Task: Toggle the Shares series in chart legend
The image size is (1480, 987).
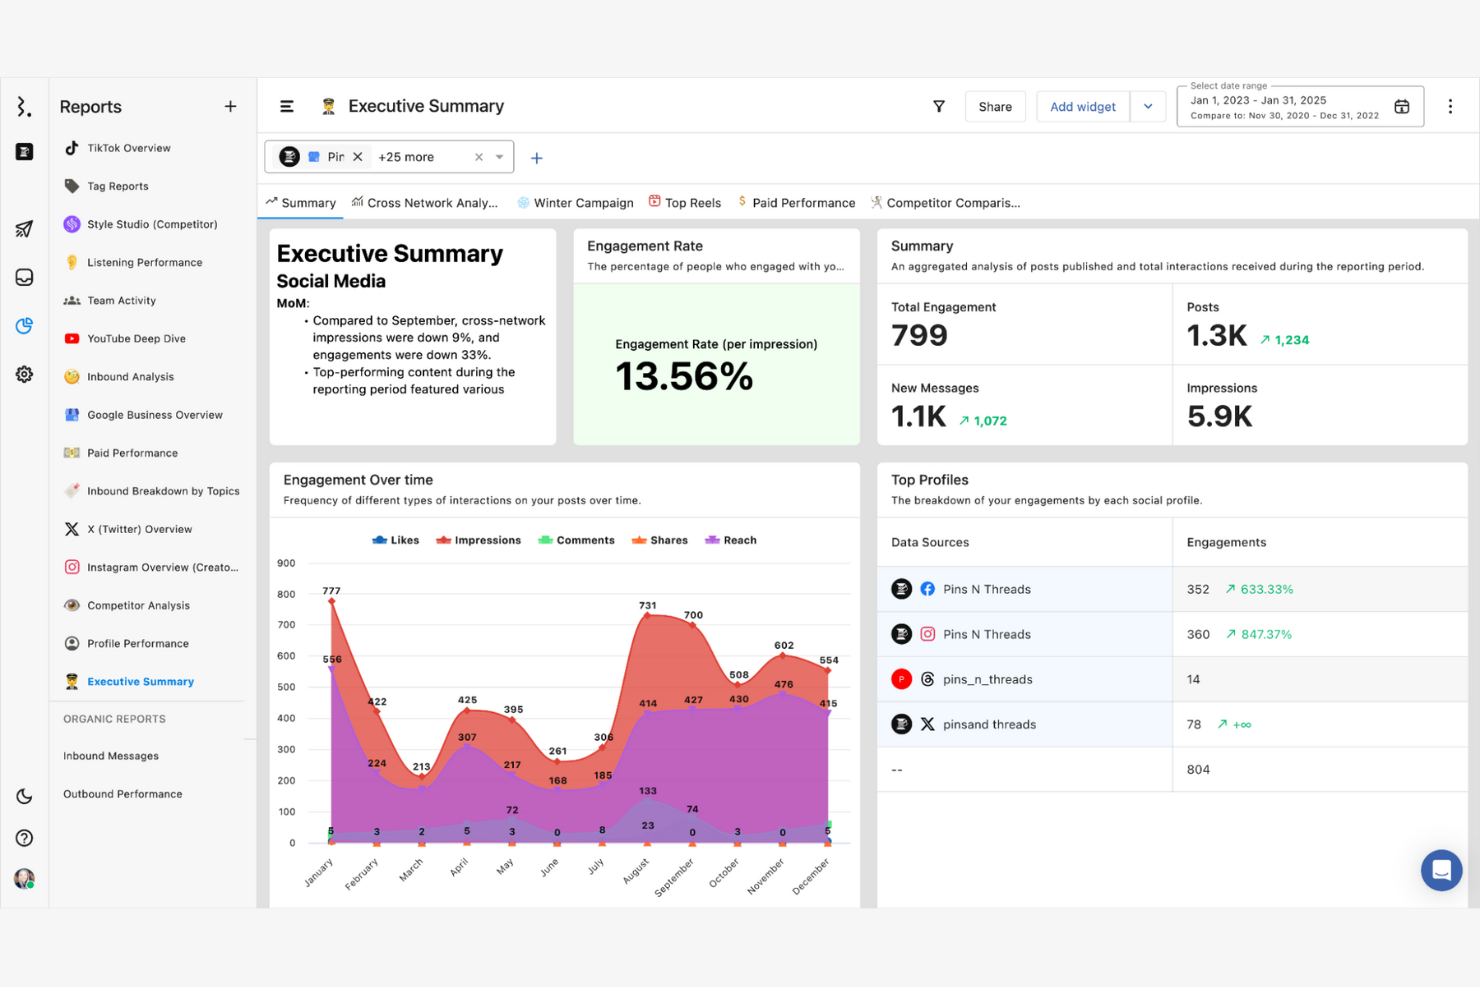Action: (x=660, y=540)
